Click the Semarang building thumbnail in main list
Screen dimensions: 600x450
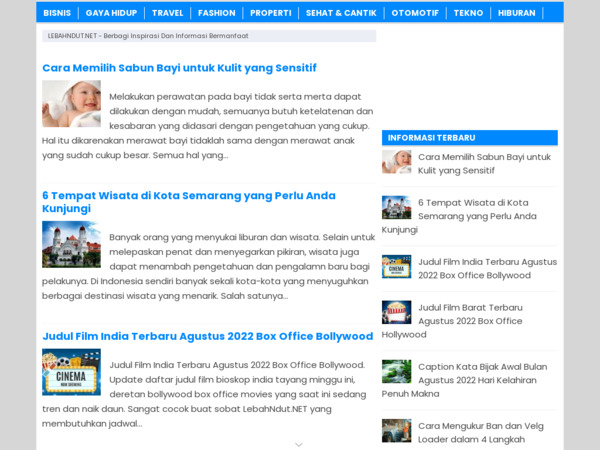coord(71,244)
